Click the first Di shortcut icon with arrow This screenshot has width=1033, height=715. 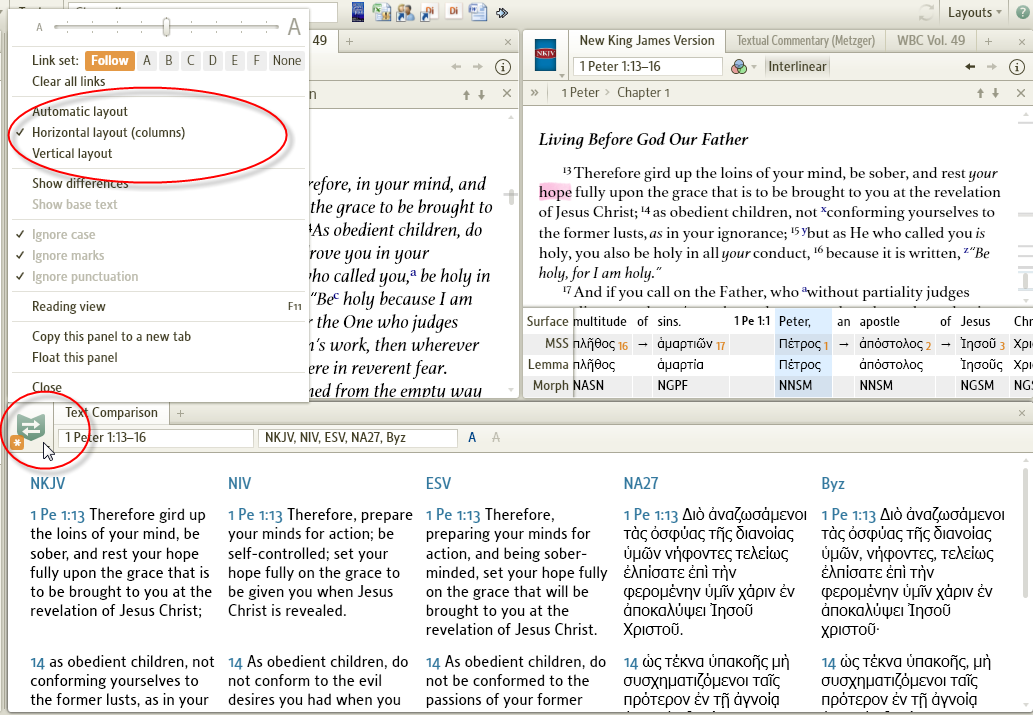429,12
